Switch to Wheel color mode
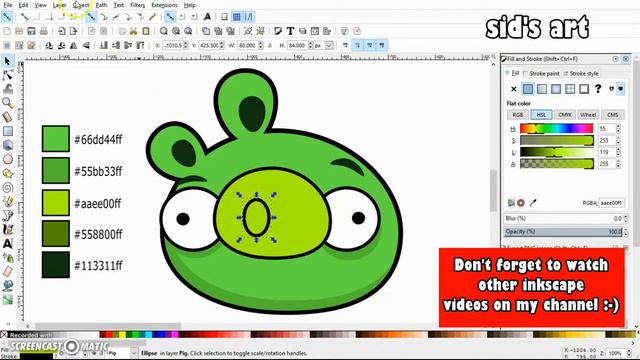640x360 pixels. pos(588,115)
